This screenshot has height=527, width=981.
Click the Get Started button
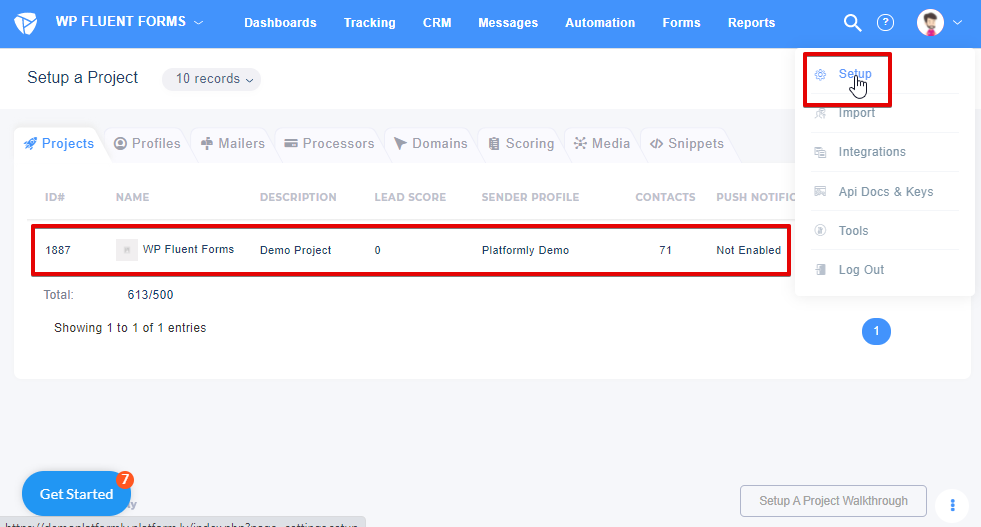click(x=76, y=494)
